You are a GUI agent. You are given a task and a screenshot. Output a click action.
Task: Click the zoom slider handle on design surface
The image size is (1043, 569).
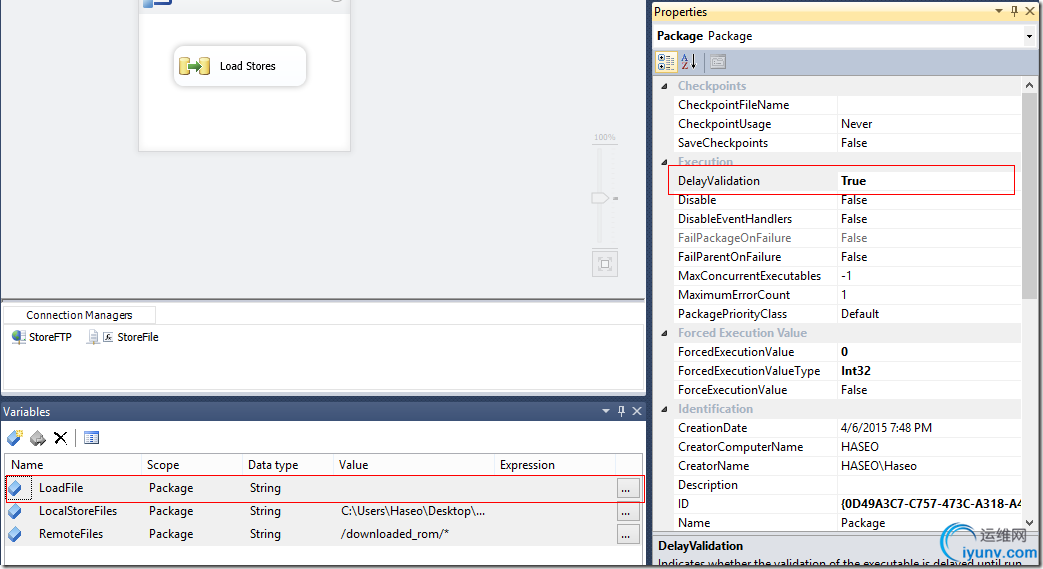tap(599, 198)
